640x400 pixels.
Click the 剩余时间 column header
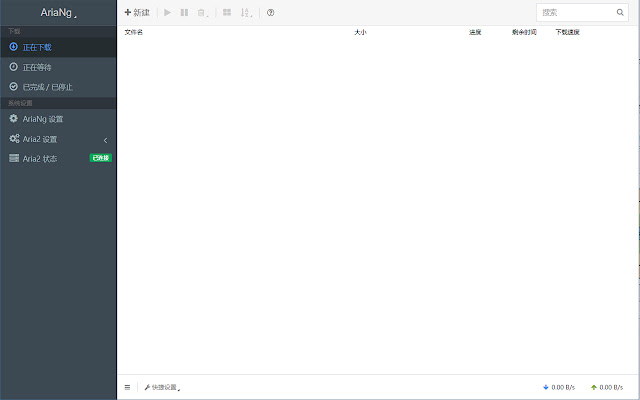(524, 32)
